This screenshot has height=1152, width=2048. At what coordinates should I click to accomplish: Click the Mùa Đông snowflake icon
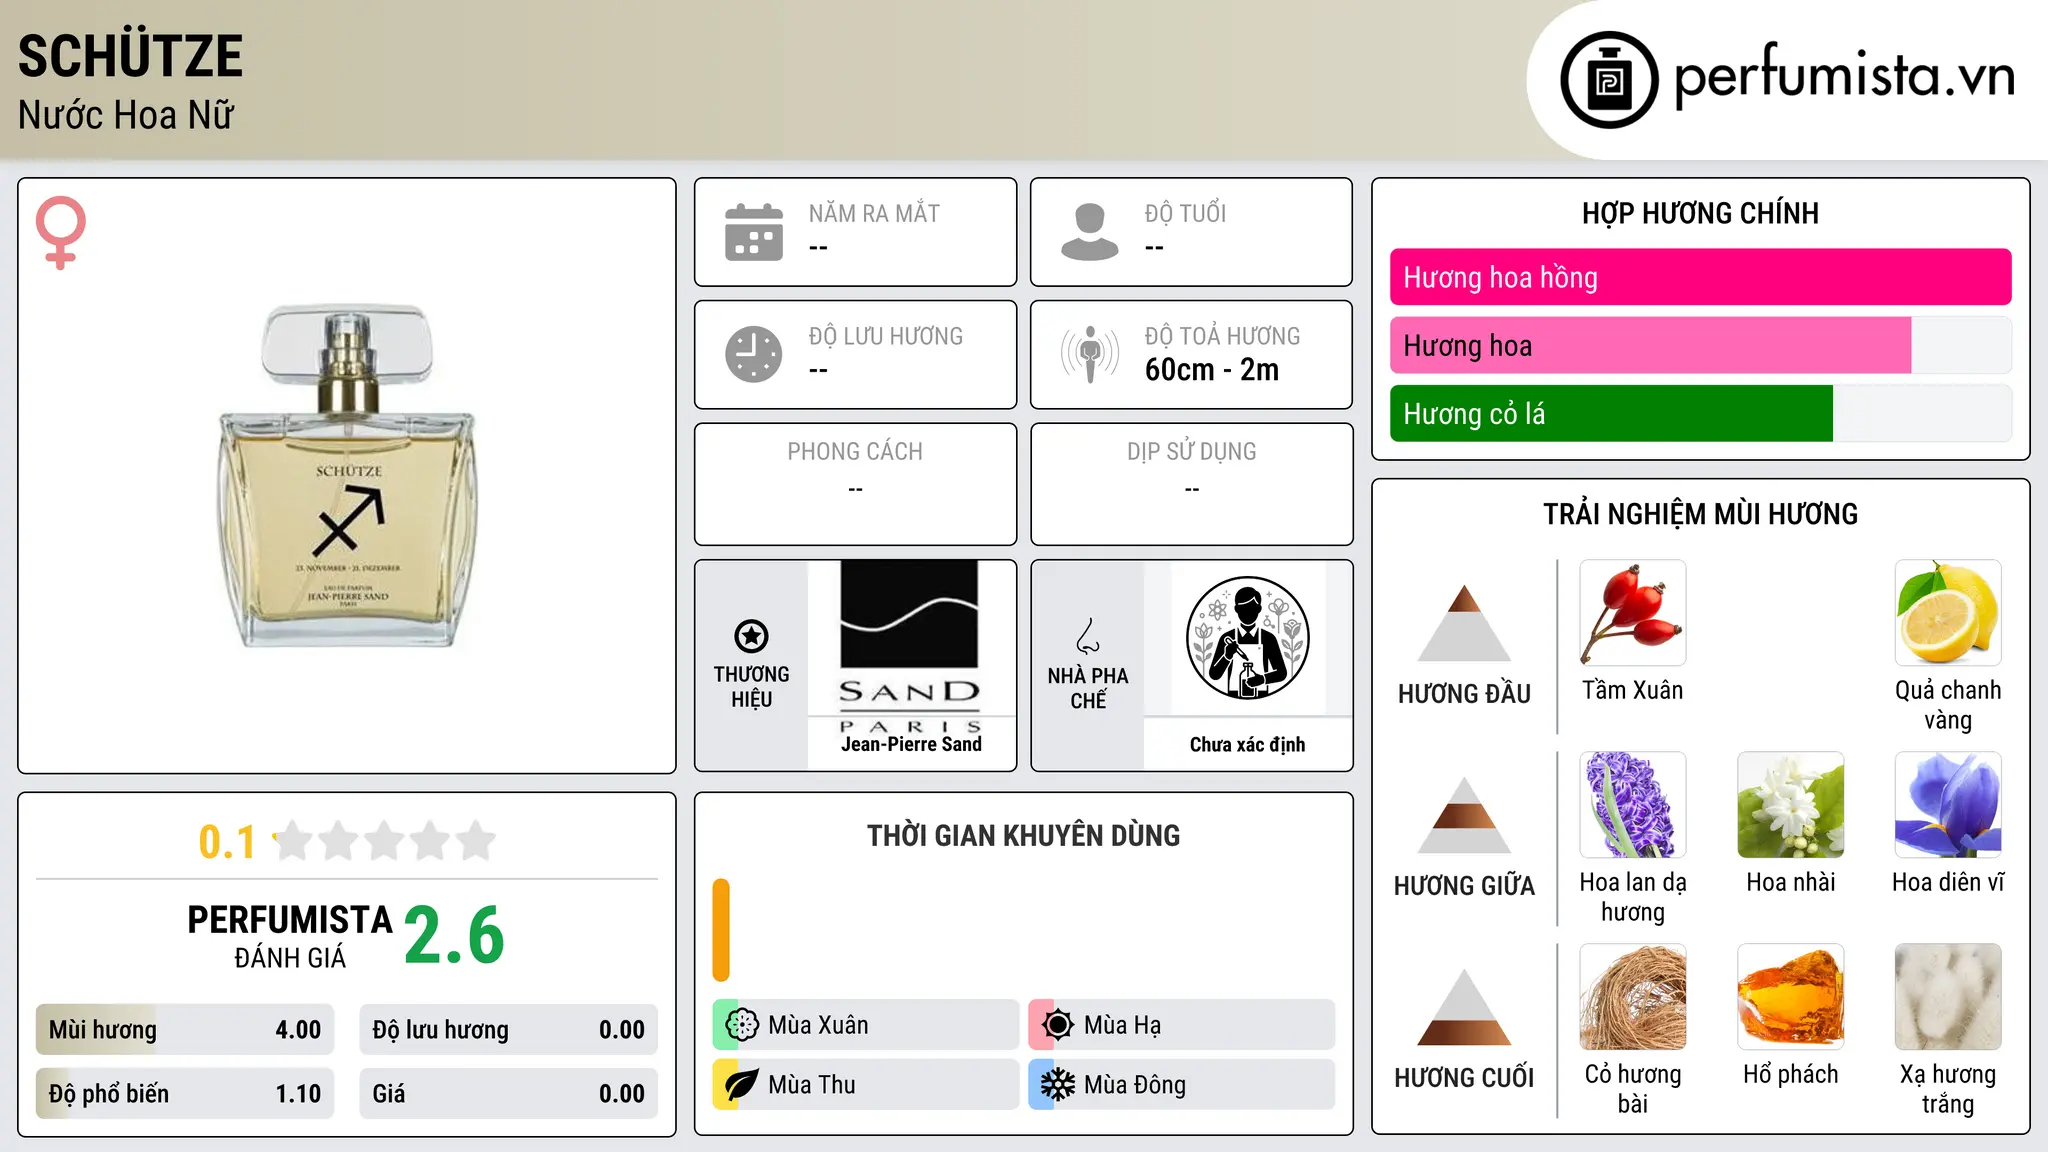(1058, 1085)
